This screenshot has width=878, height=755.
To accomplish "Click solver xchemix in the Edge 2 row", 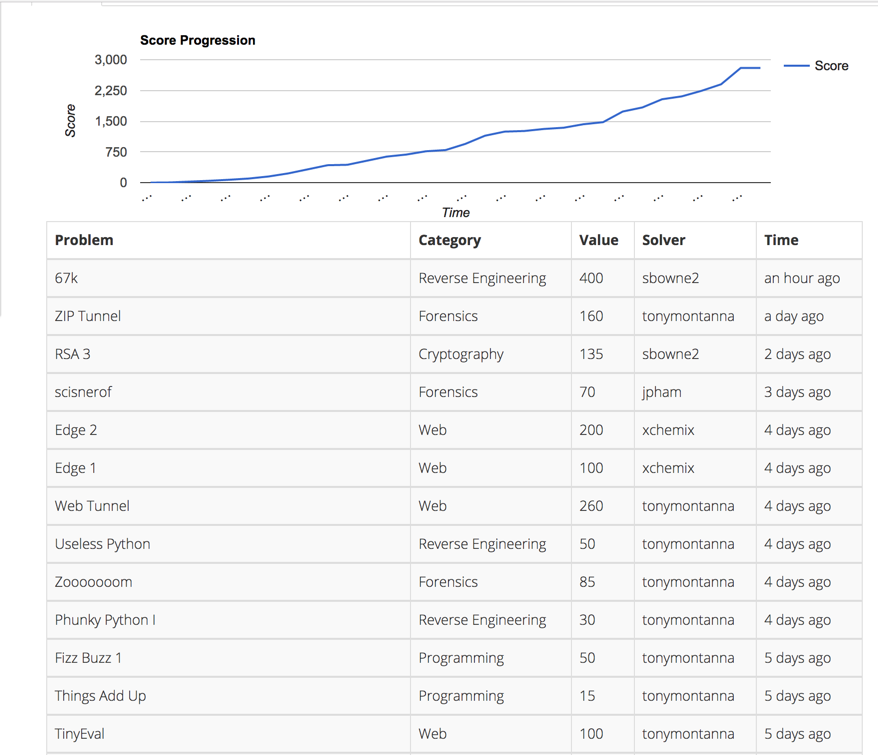I will [670, 430].
